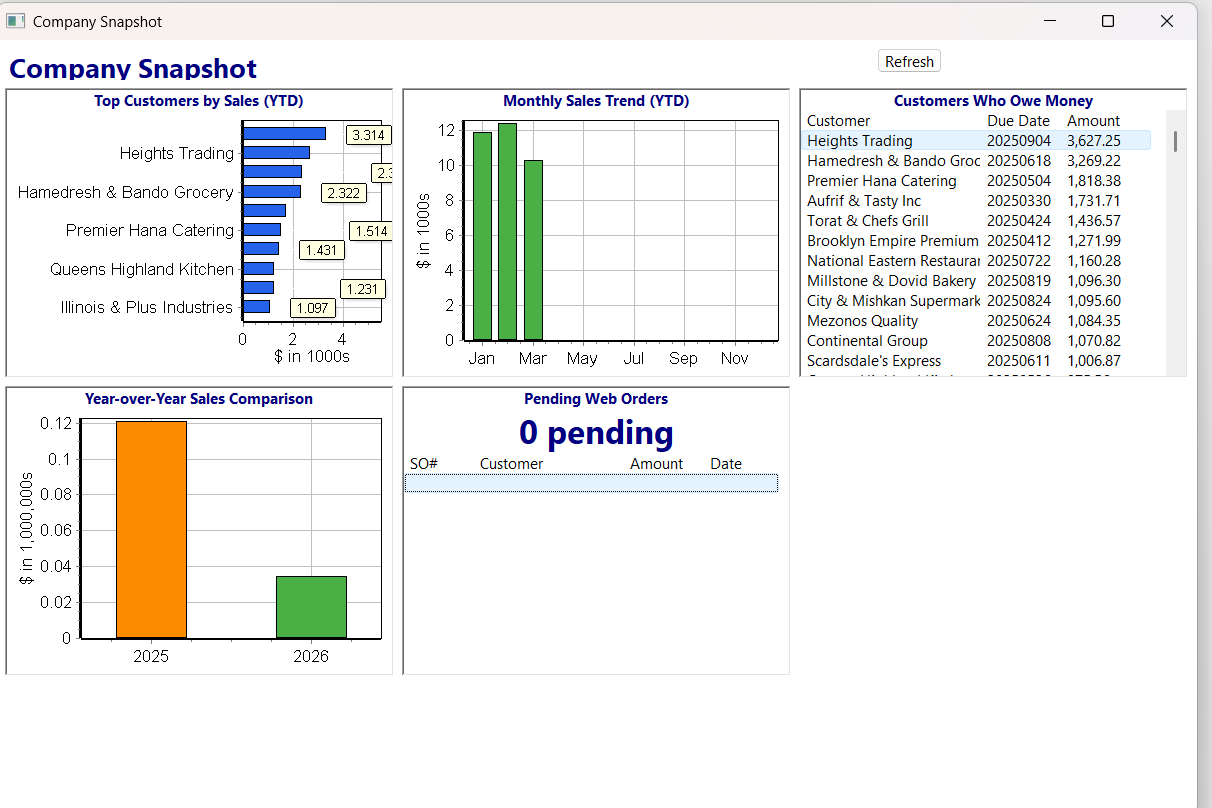Click the Company Snapshot title bar icon
The height and width of the screenshot is (808, 1212).
(17, 21)
